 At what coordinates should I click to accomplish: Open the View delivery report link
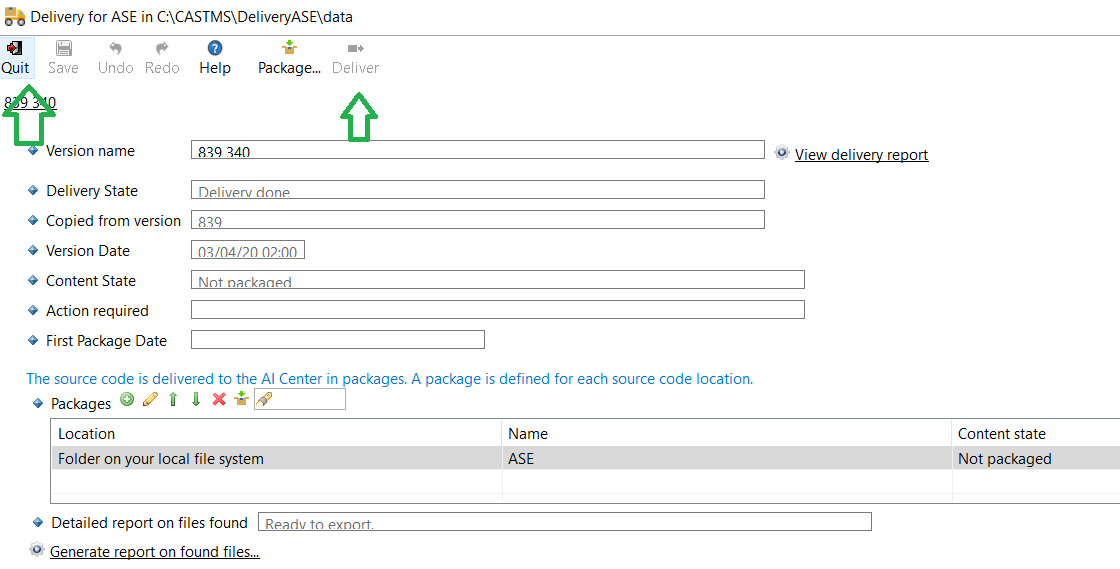(861, 155)
